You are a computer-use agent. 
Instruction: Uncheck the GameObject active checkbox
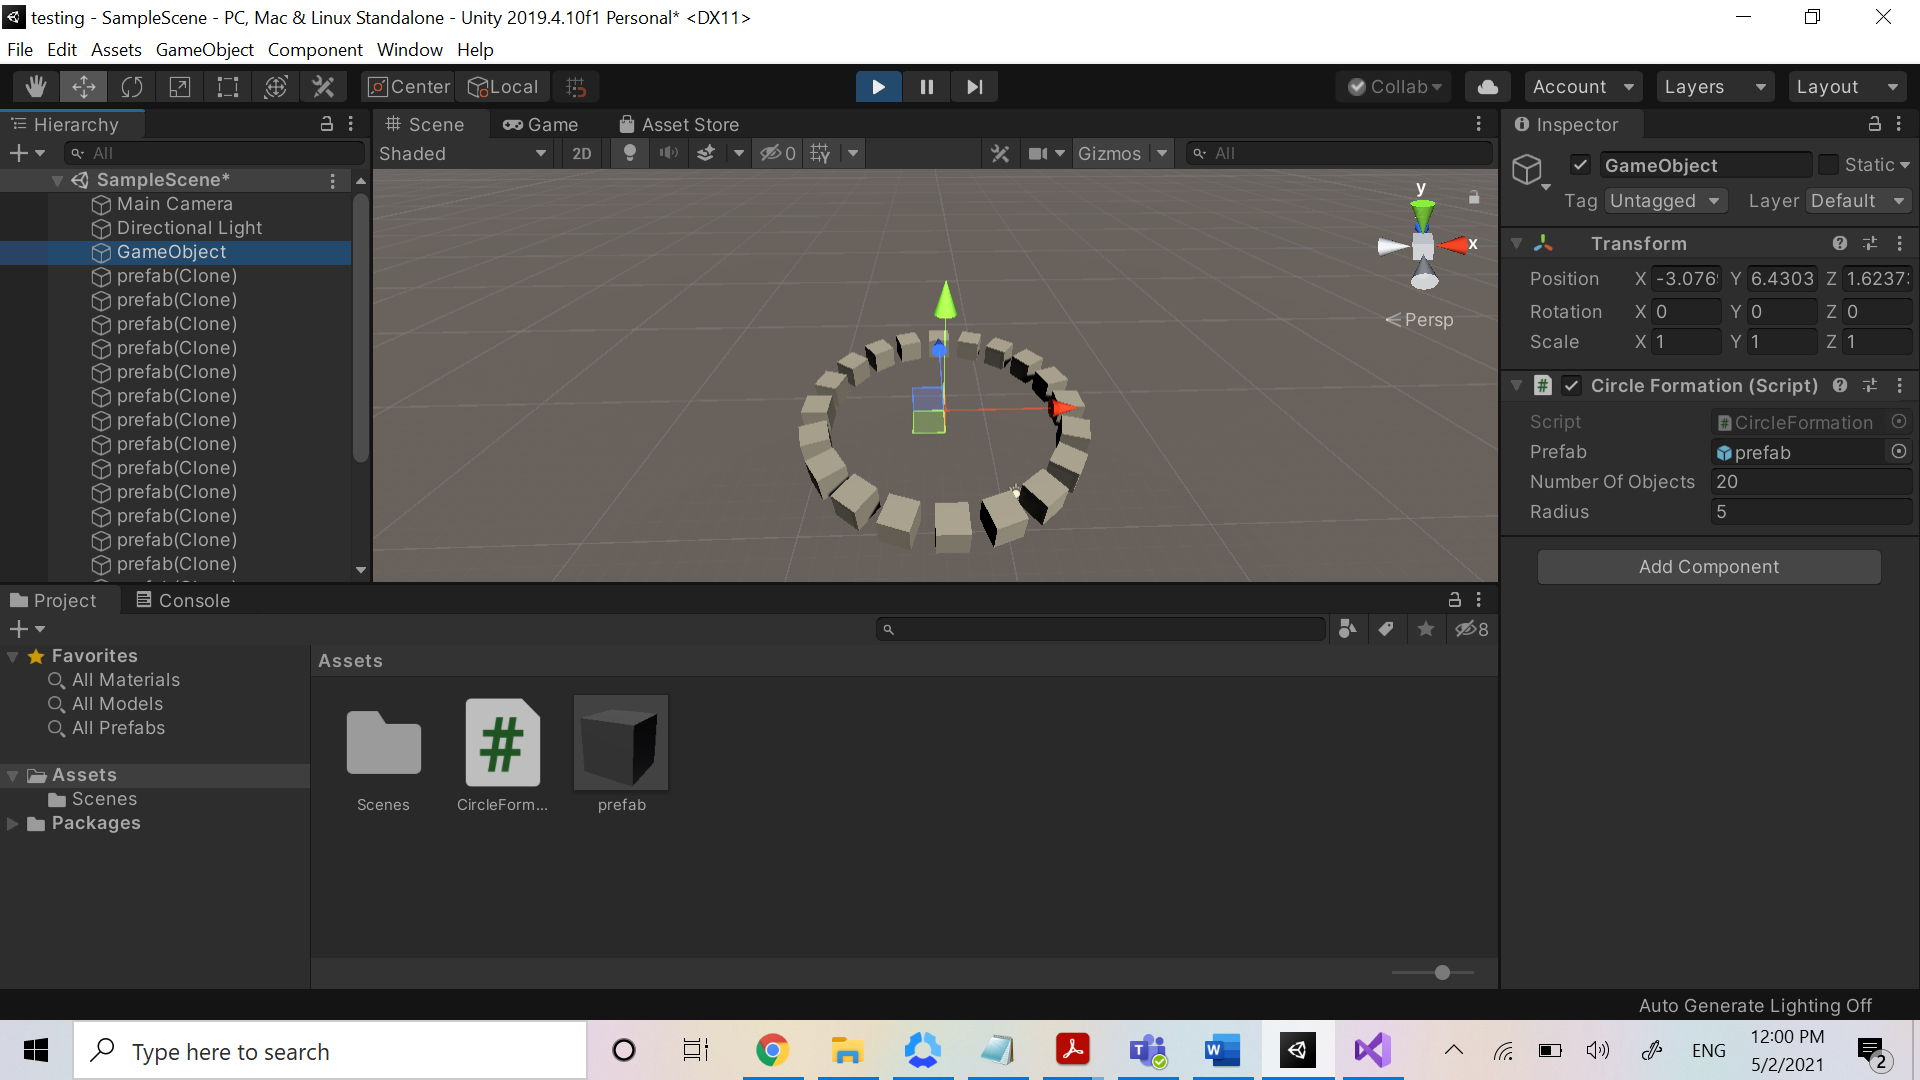click(x=1580, y=165)
